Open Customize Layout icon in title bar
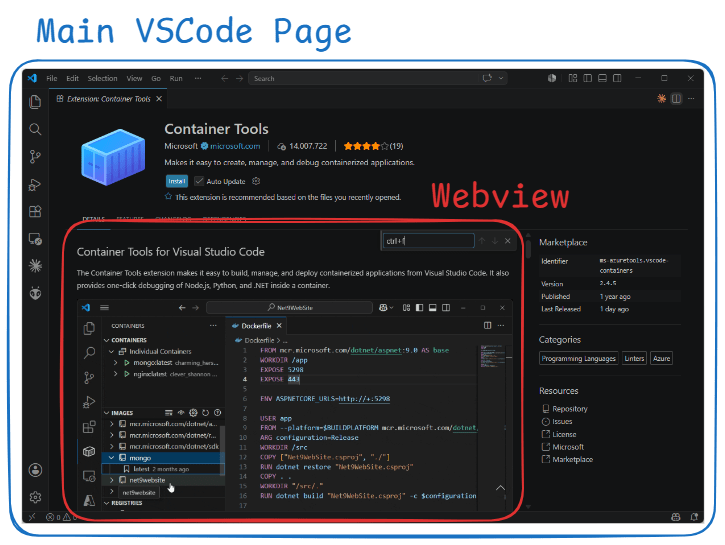This screenshot has width=725, height=545. pyautogui.click(x=573, y=78)
